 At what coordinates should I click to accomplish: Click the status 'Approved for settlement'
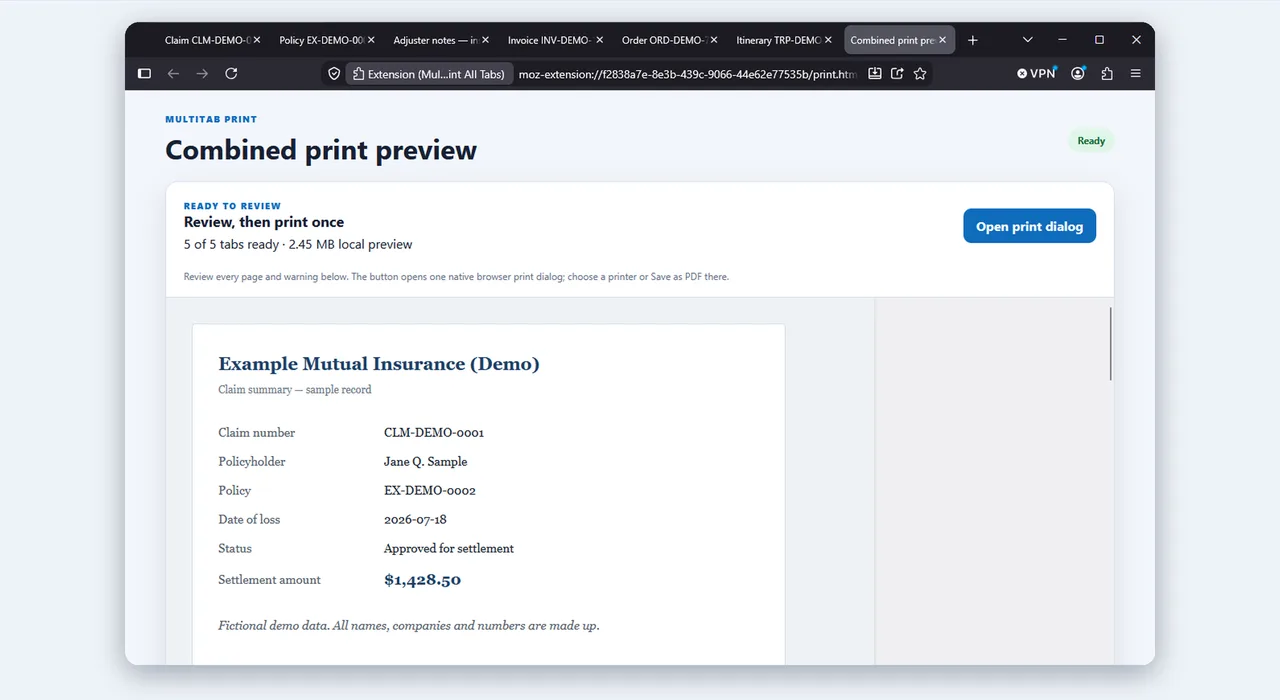click(x=449, y=549)
